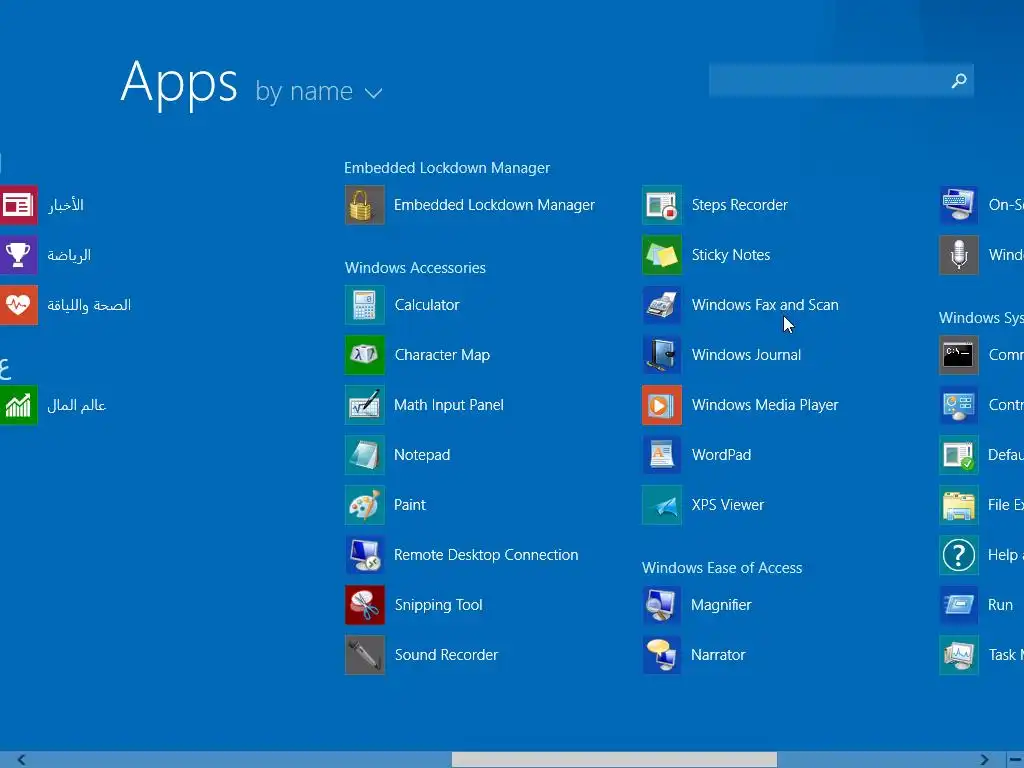
Task: Open the Arabic Sports trophy tile
Action: (18, 255)
